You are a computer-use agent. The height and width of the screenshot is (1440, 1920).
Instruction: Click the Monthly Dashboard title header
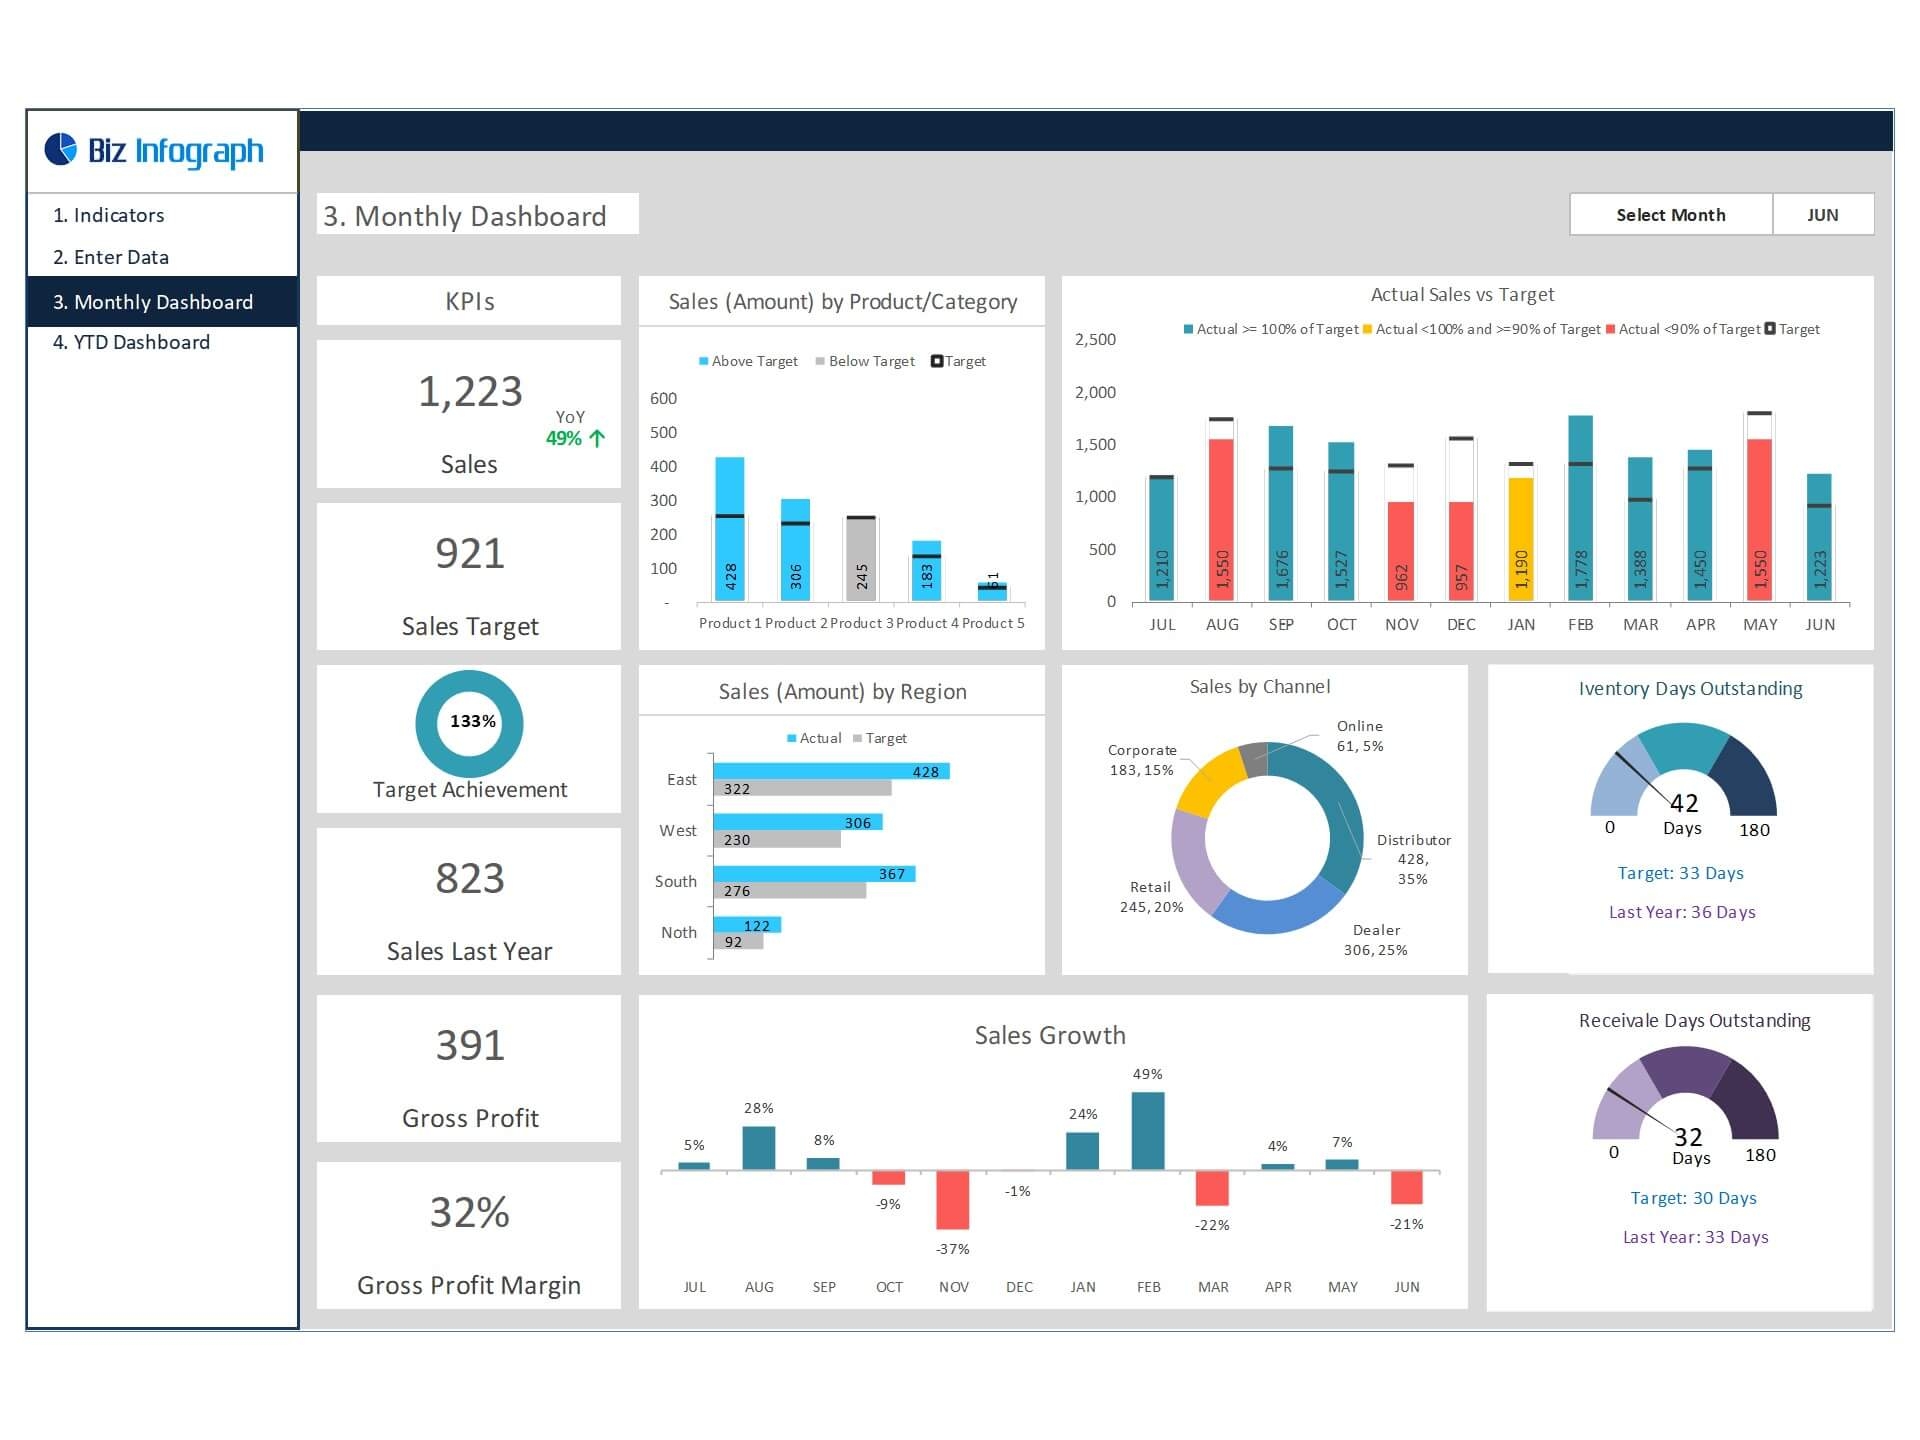click(464, 216)
